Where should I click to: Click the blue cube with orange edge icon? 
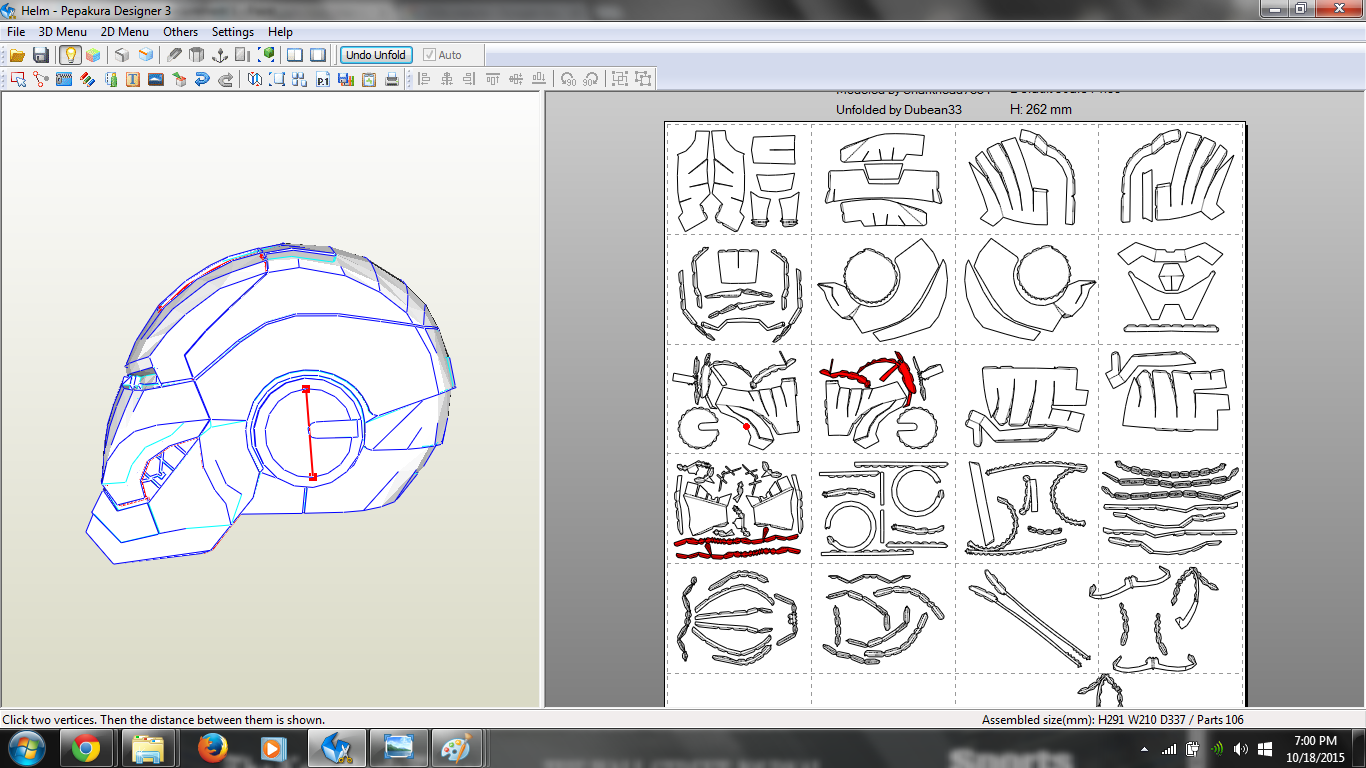(x=146, y=55)
